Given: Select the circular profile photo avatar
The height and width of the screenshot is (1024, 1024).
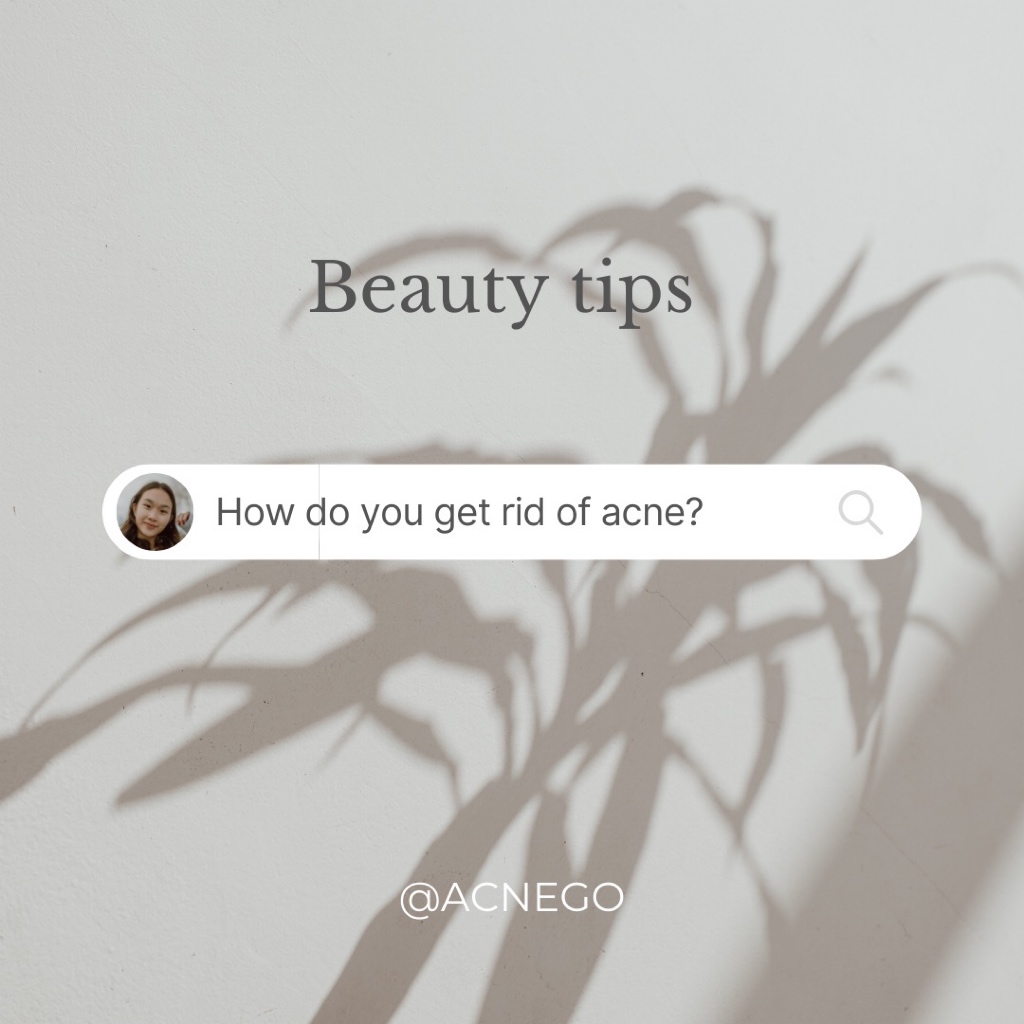Looking at the screenshot, I should (x=155, y=512).
